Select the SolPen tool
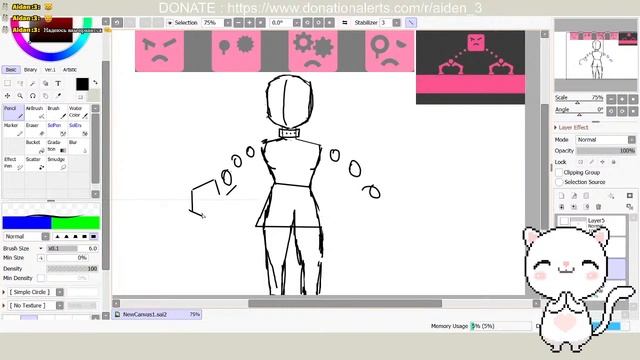The image size is (640, 360). click(56, 129)
